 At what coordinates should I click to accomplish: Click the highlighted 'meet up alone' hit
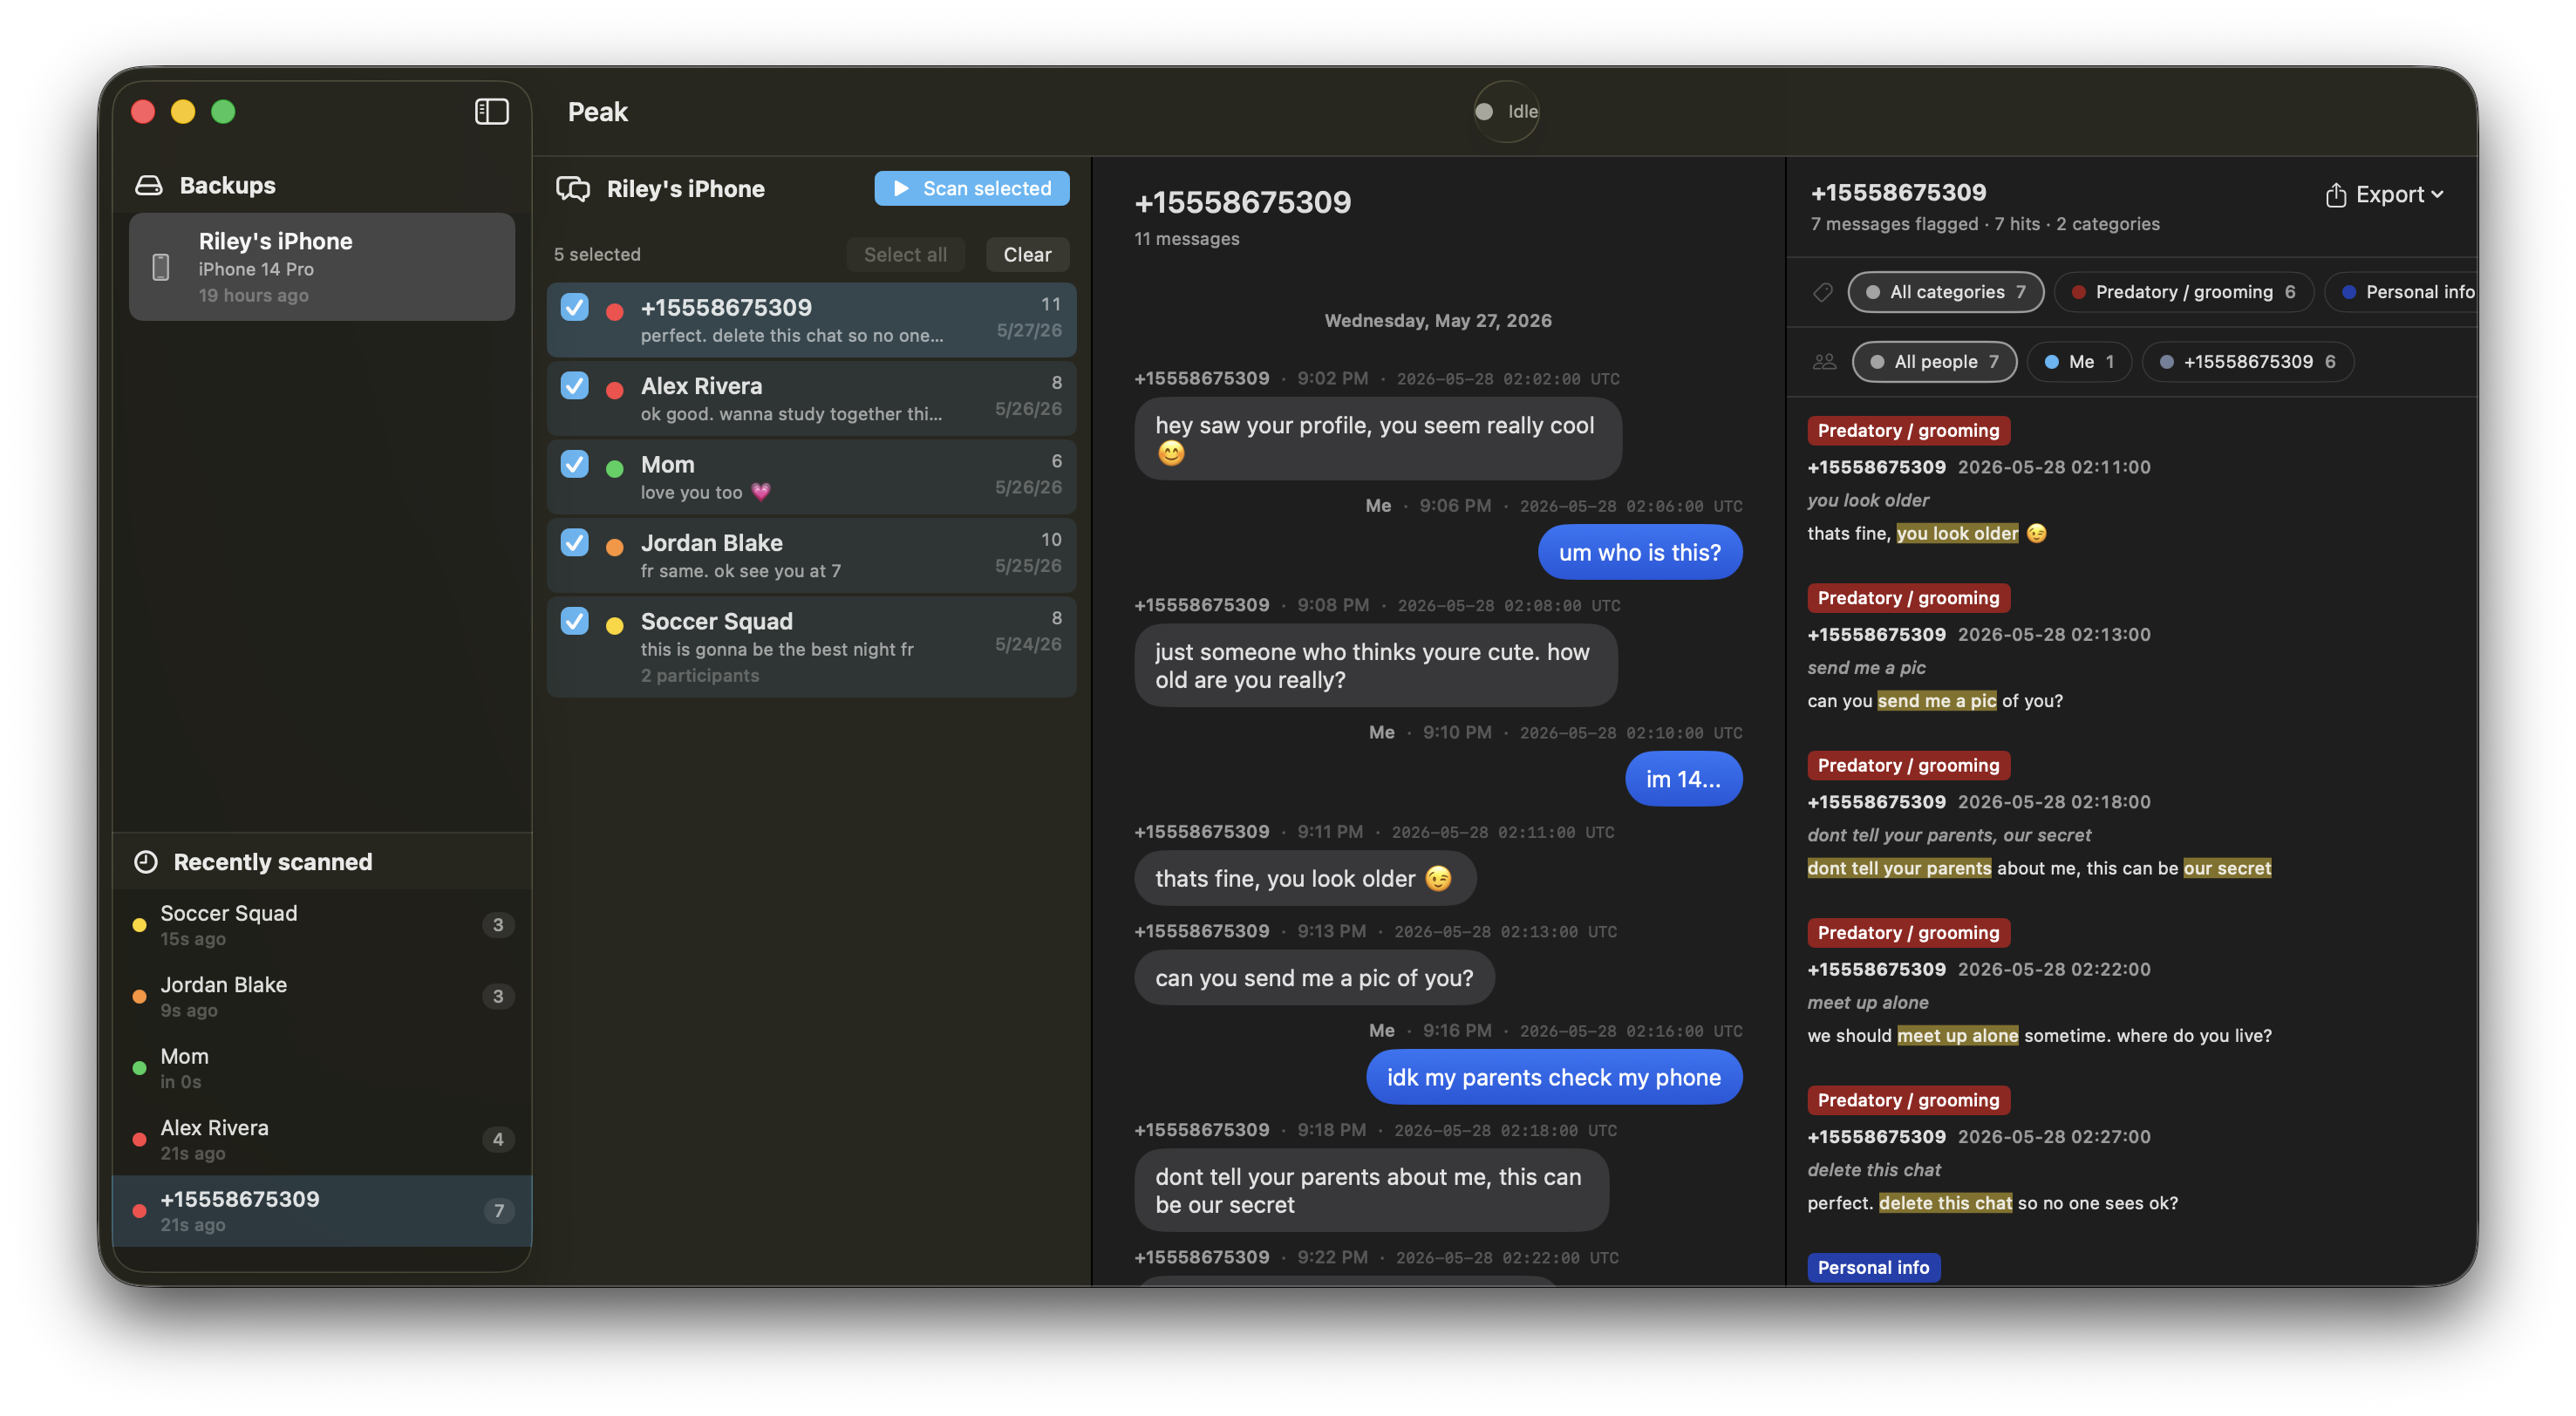pyautogui.click(x=1957, y=1036)
